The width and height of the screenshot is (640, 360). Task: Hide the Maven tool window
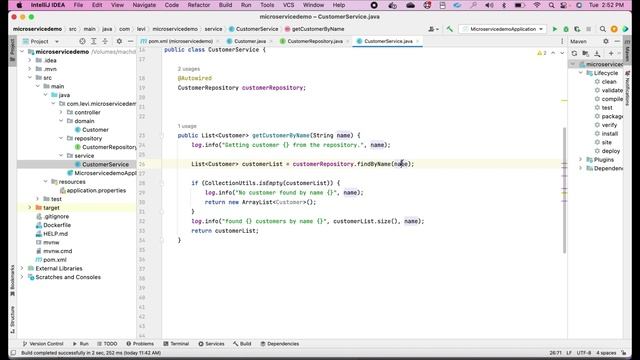click(617, 41)
